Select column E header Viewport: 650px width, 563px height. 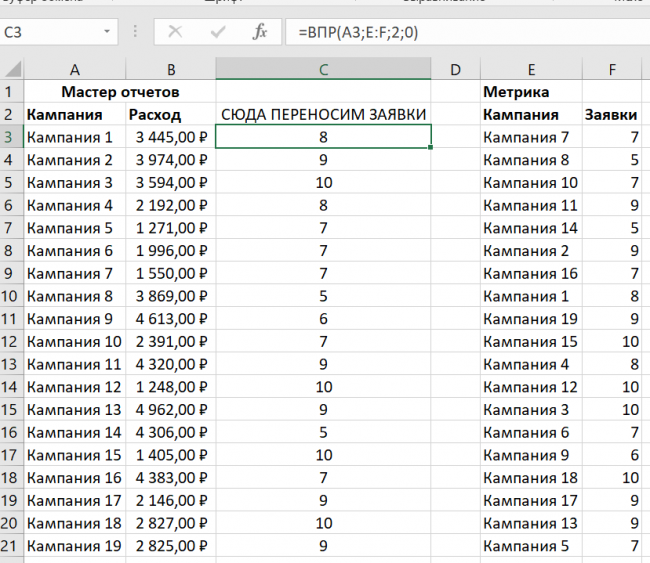click(x=530, y=69)
